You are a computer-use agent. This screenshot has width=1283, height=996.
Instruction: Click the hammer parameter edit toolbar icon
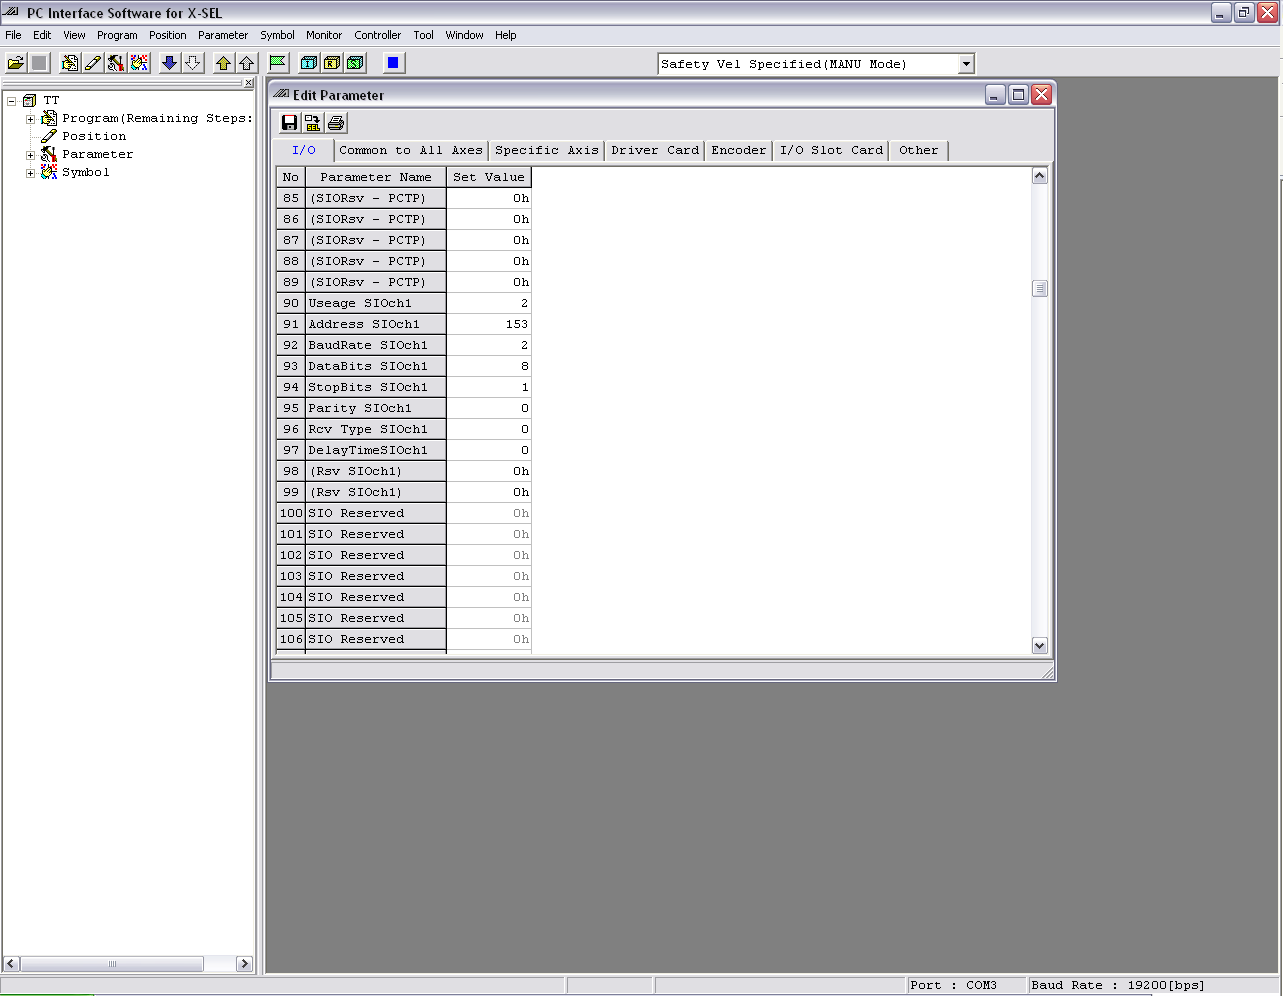coord(116,63)
